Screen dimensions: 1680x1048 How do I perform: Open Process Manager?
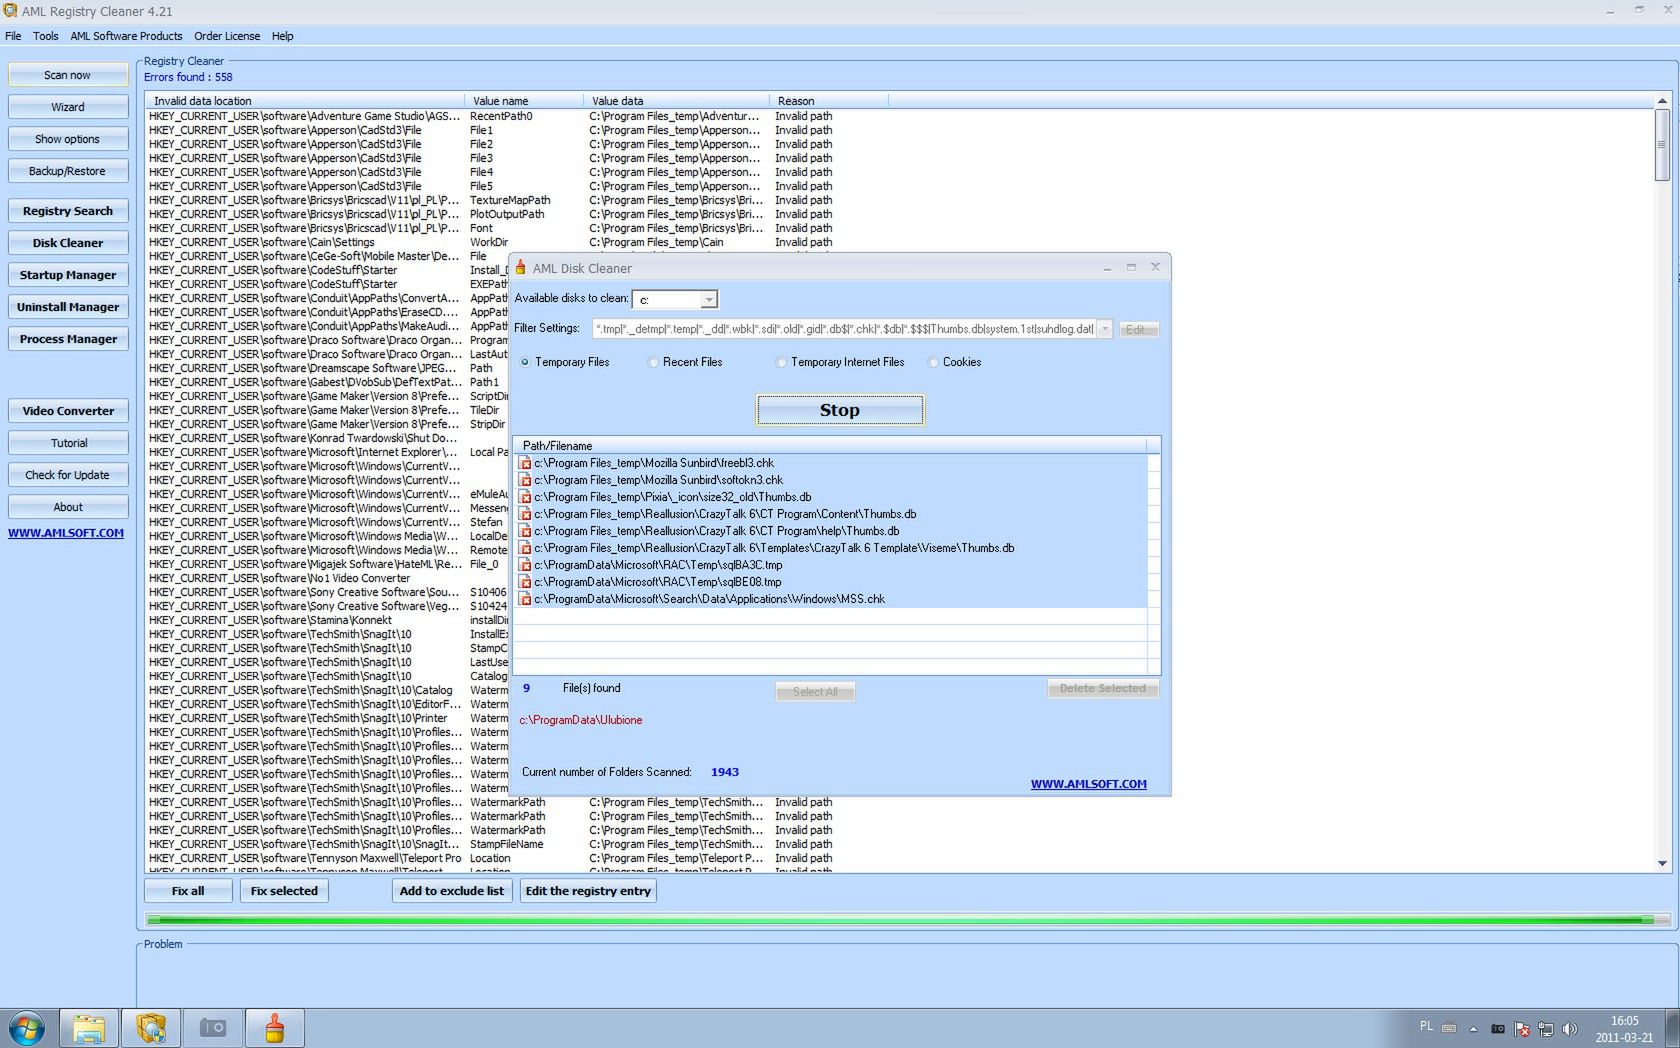68,339
